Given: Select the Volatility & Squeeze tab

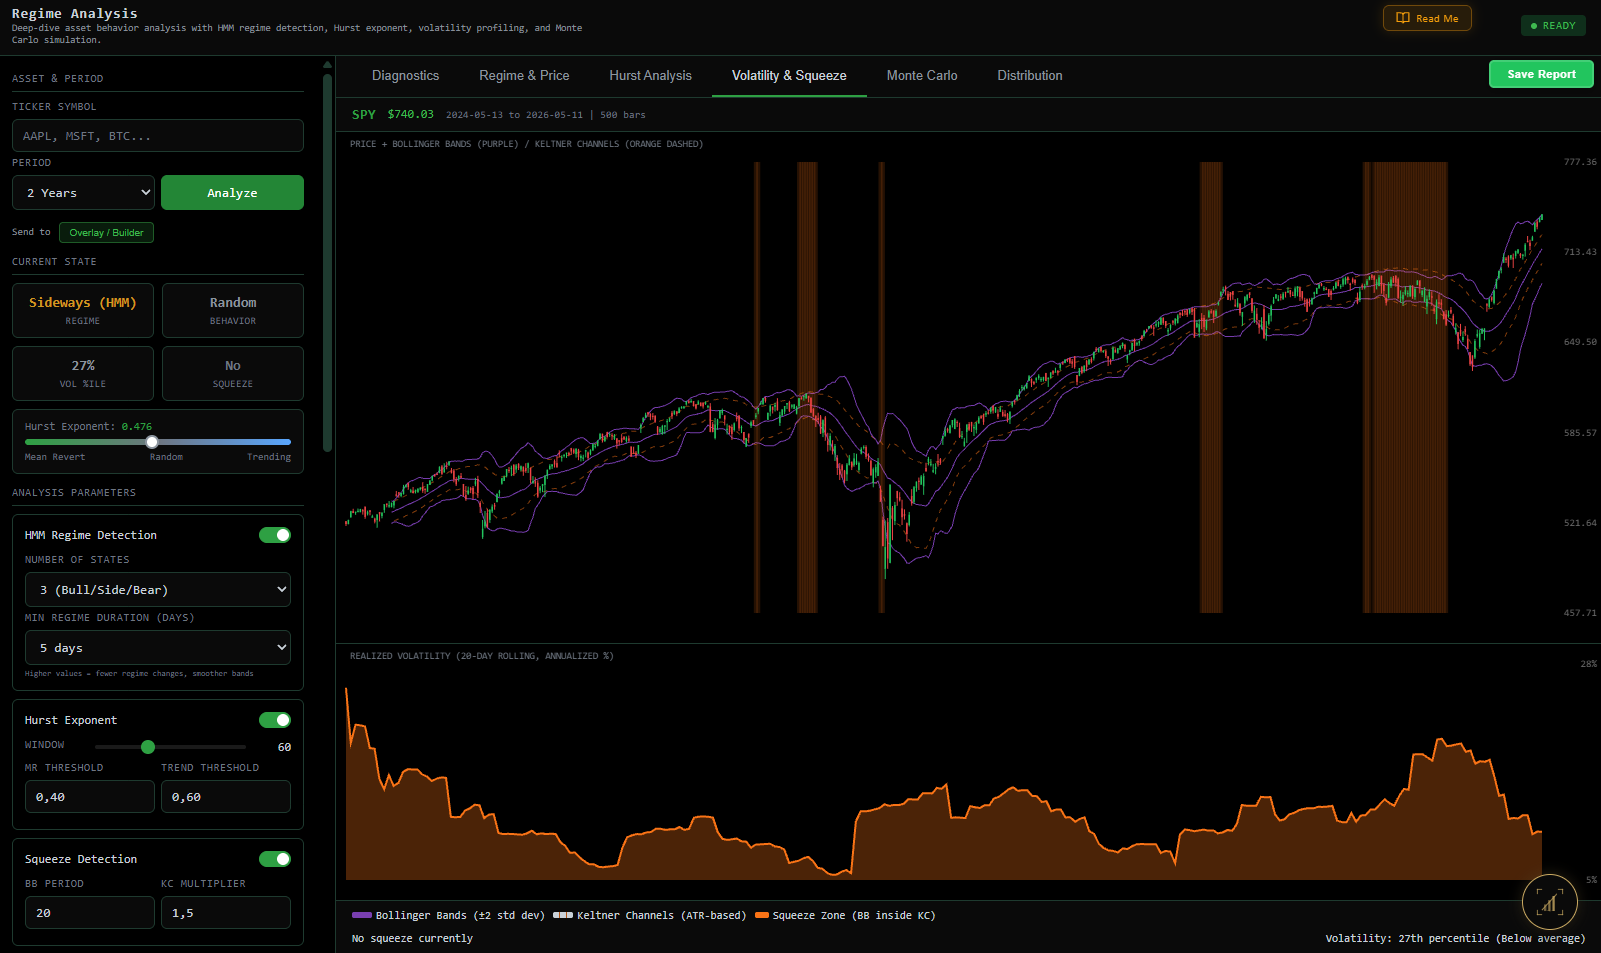Looking at the screenshot, I should 789,76.
